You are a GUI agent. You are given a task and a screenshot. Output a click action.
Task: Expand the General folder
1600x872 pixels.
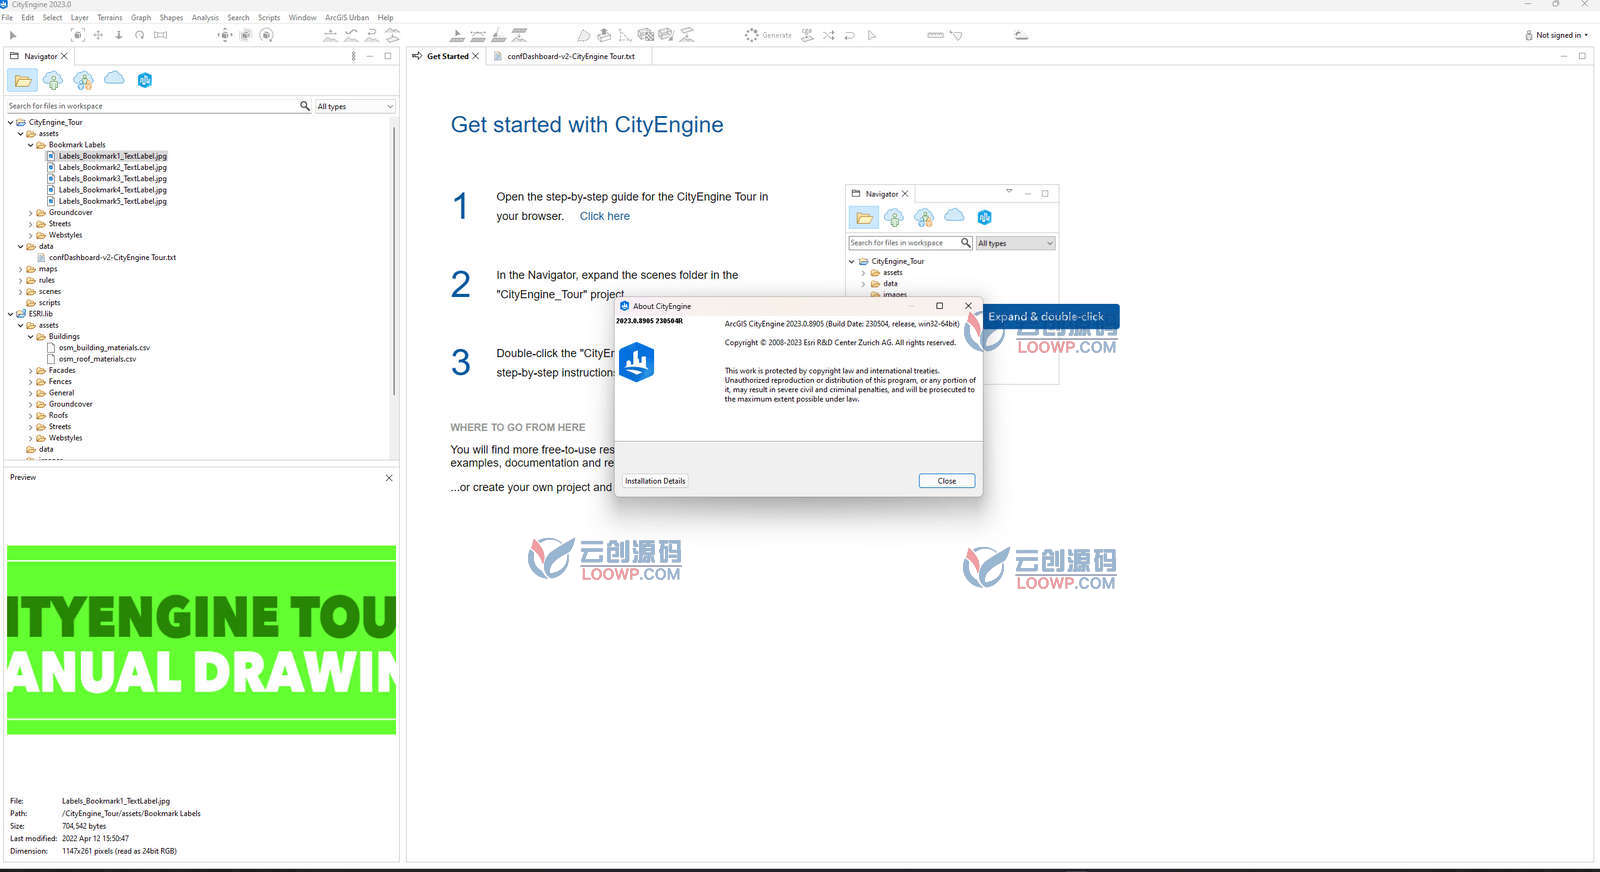point(30,393)
